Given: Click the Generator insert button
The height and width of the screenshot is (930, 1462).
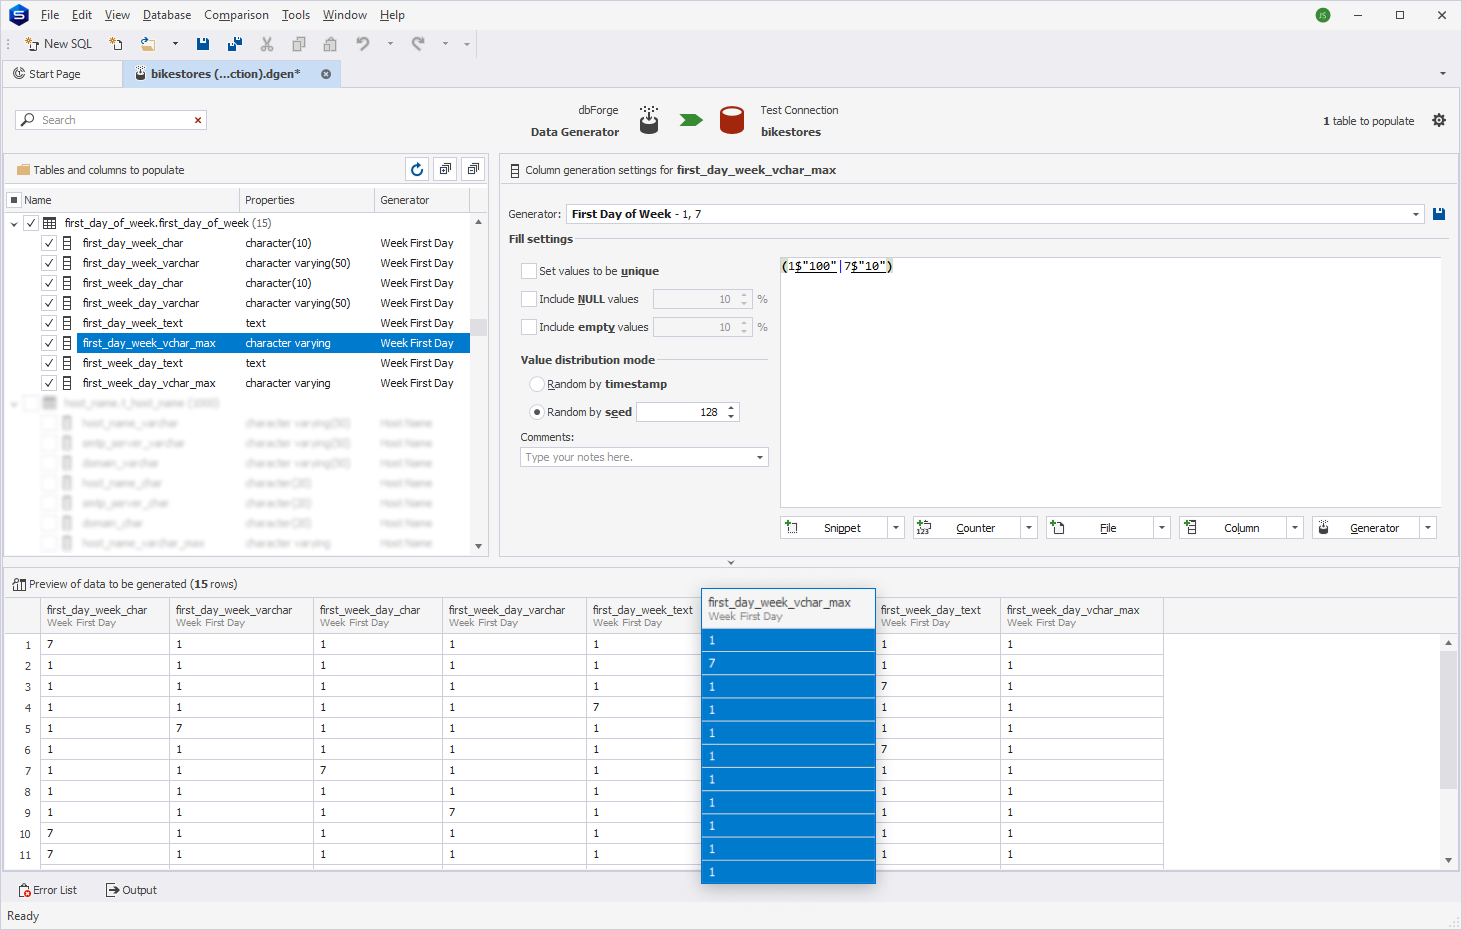Looking at the screenshot, I should click(1366, 528).
